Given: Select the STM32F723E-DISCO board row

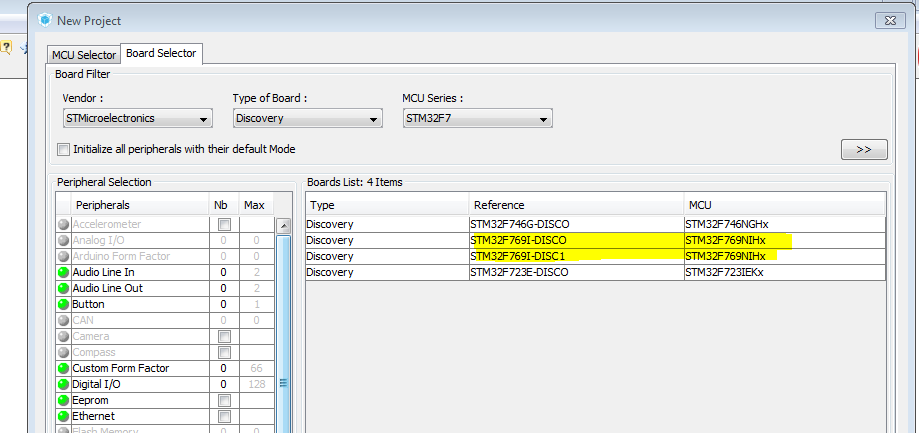Looking at the screenshot, I should click(595, 272).
